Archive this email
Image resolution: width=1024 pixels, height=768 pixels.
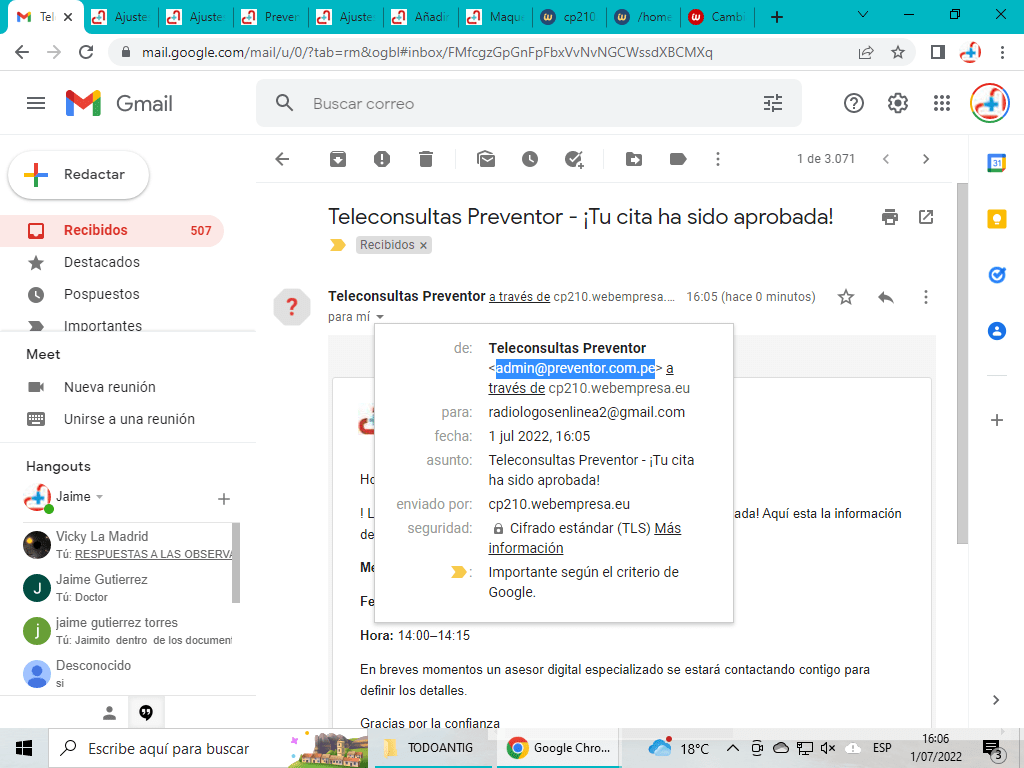338,159
